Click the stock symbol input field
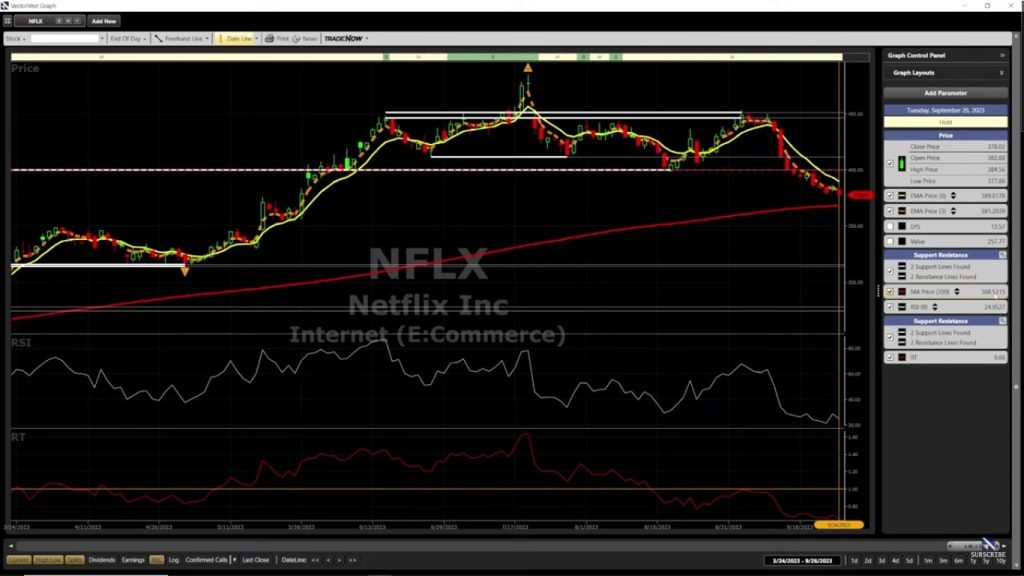The width and height of the screenshot is (1024, 576). [66, 39]
